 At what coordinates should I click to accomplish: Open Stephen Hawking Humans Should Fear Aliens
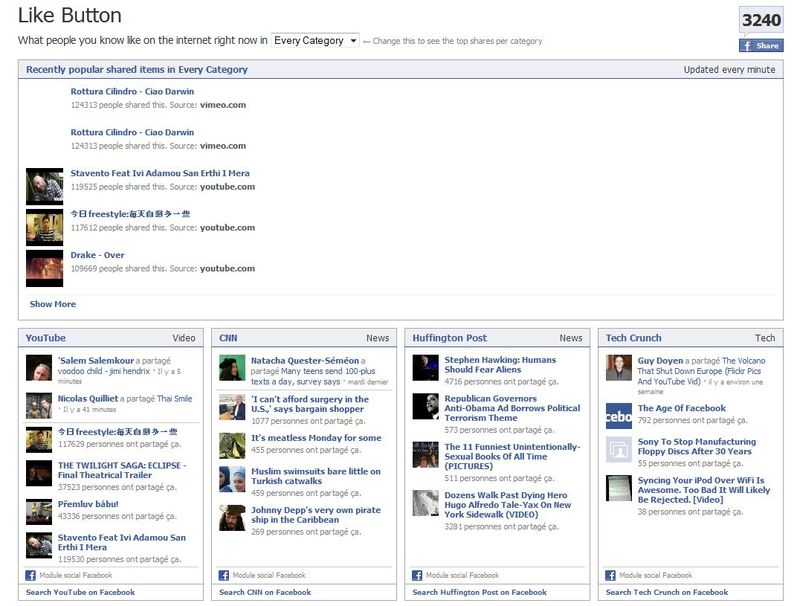(500, 364)
